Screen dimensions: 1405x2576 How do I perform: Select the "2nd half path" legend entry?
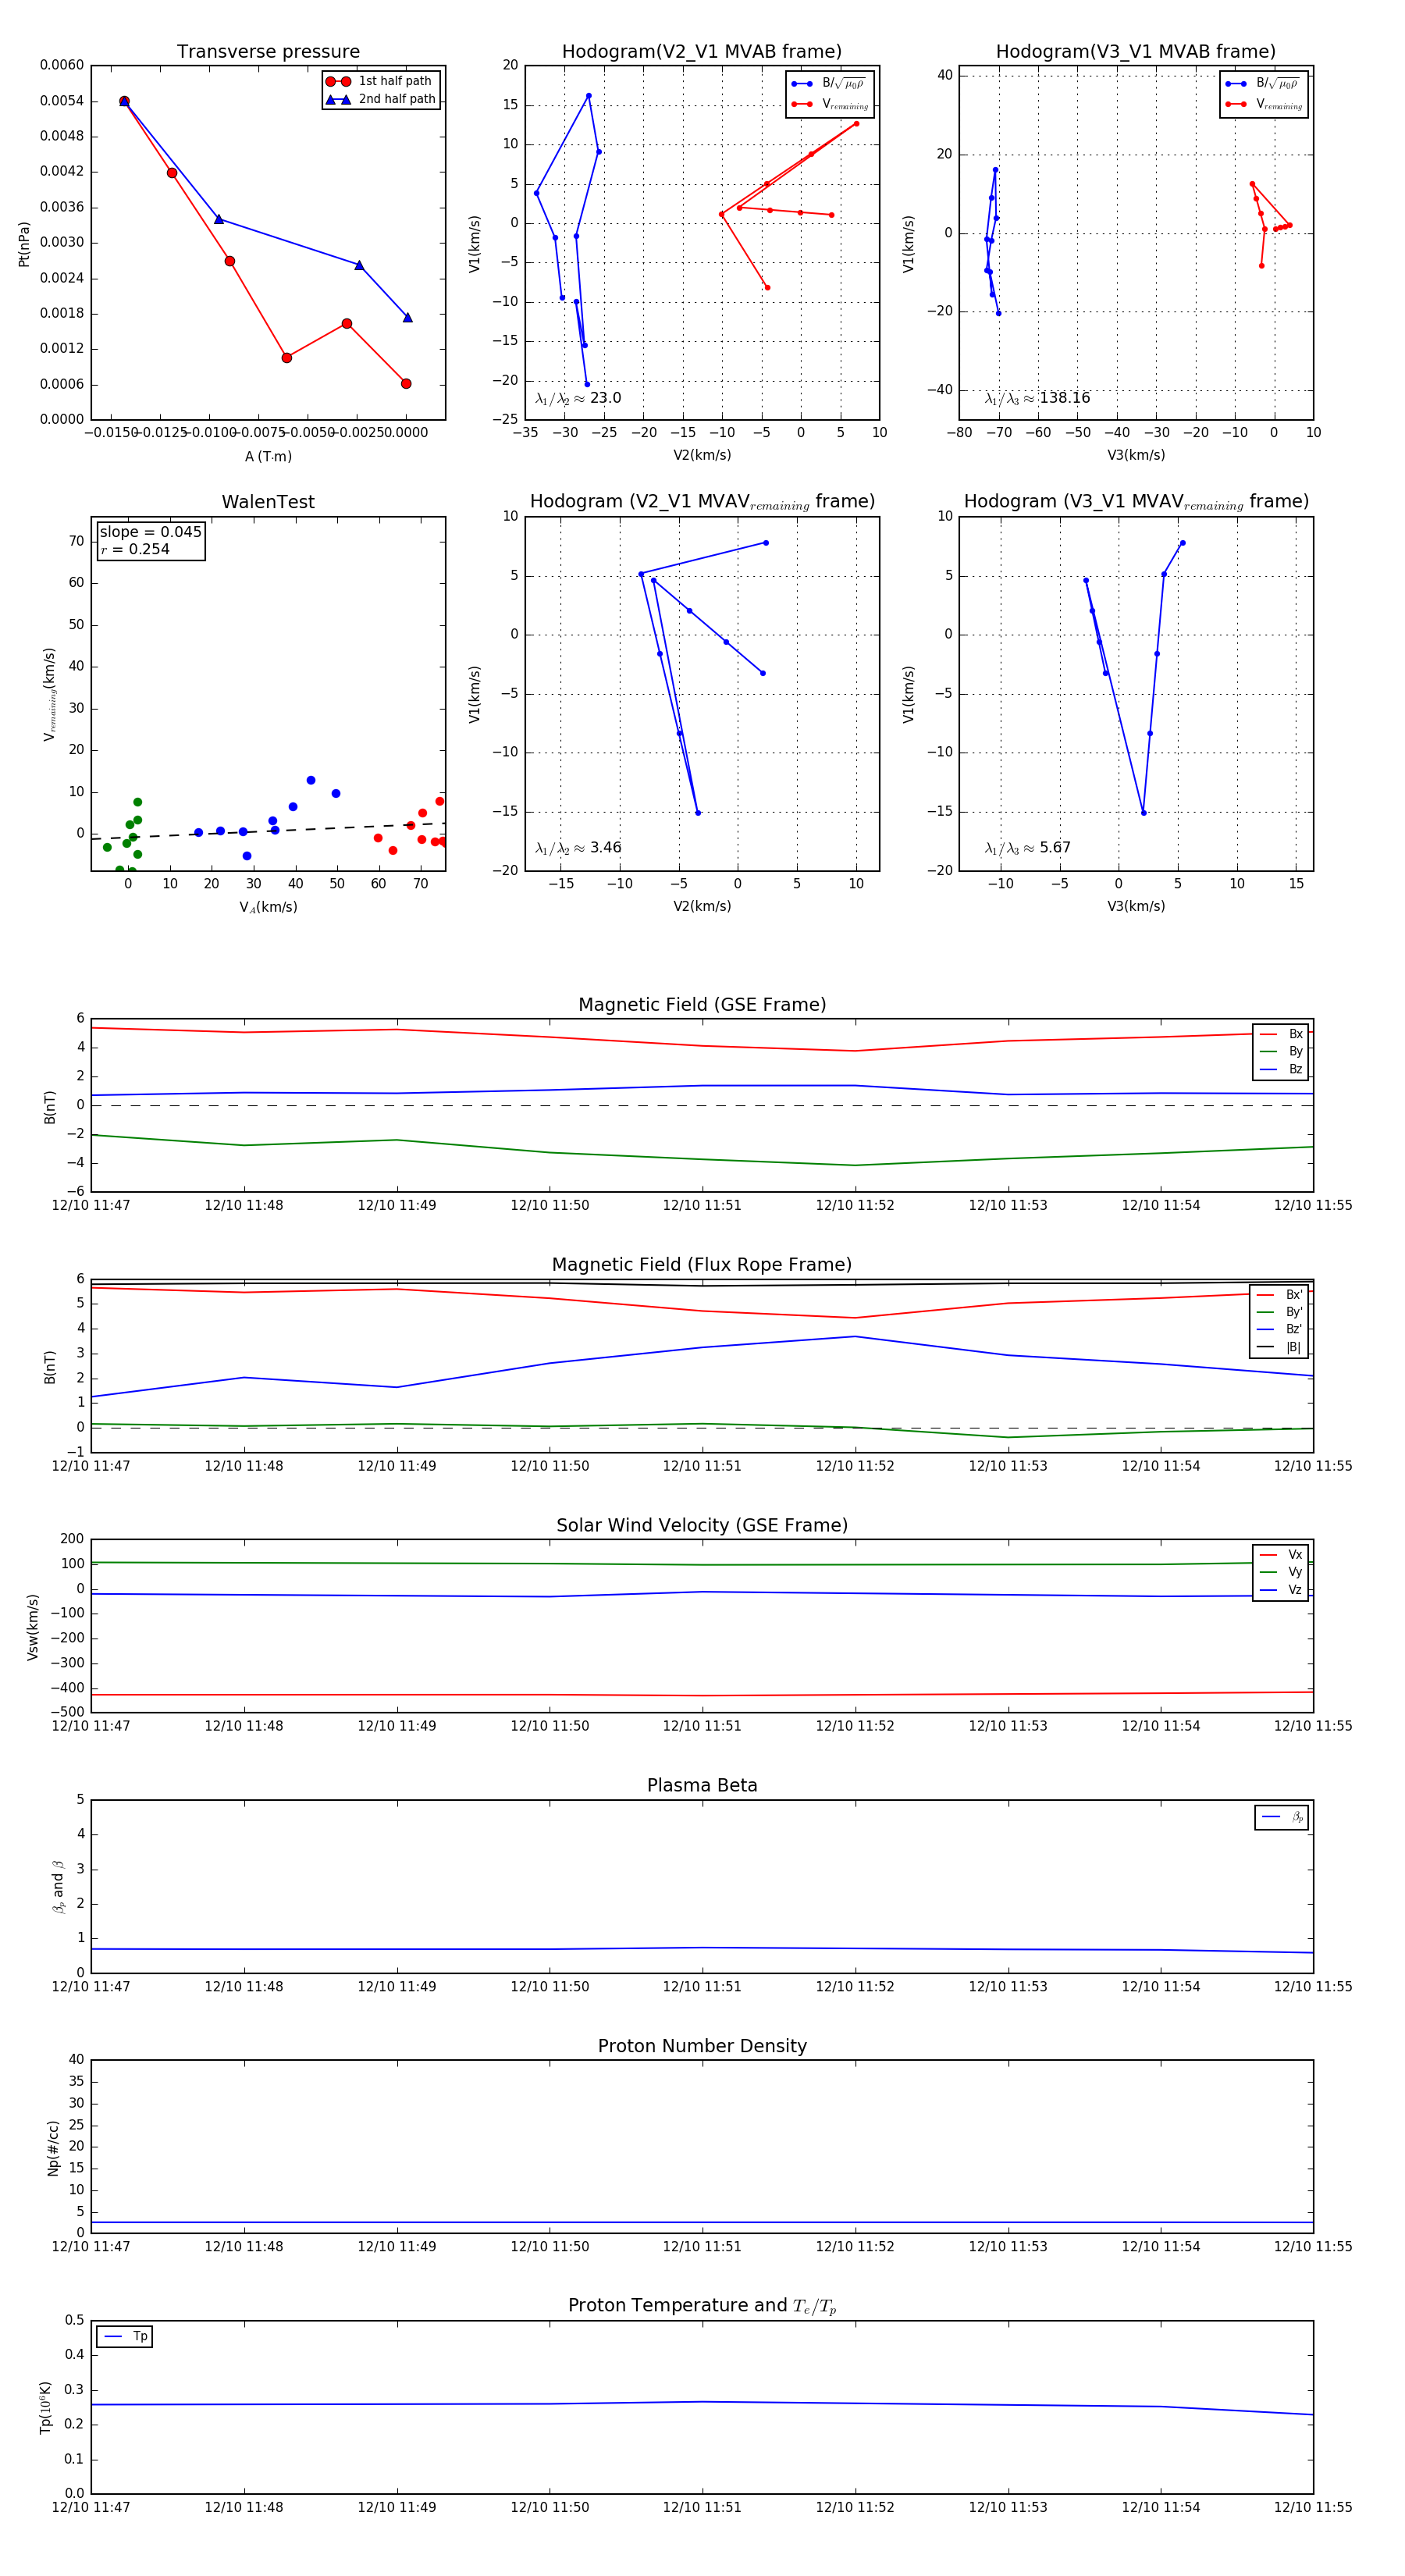(x=380, y=99)
